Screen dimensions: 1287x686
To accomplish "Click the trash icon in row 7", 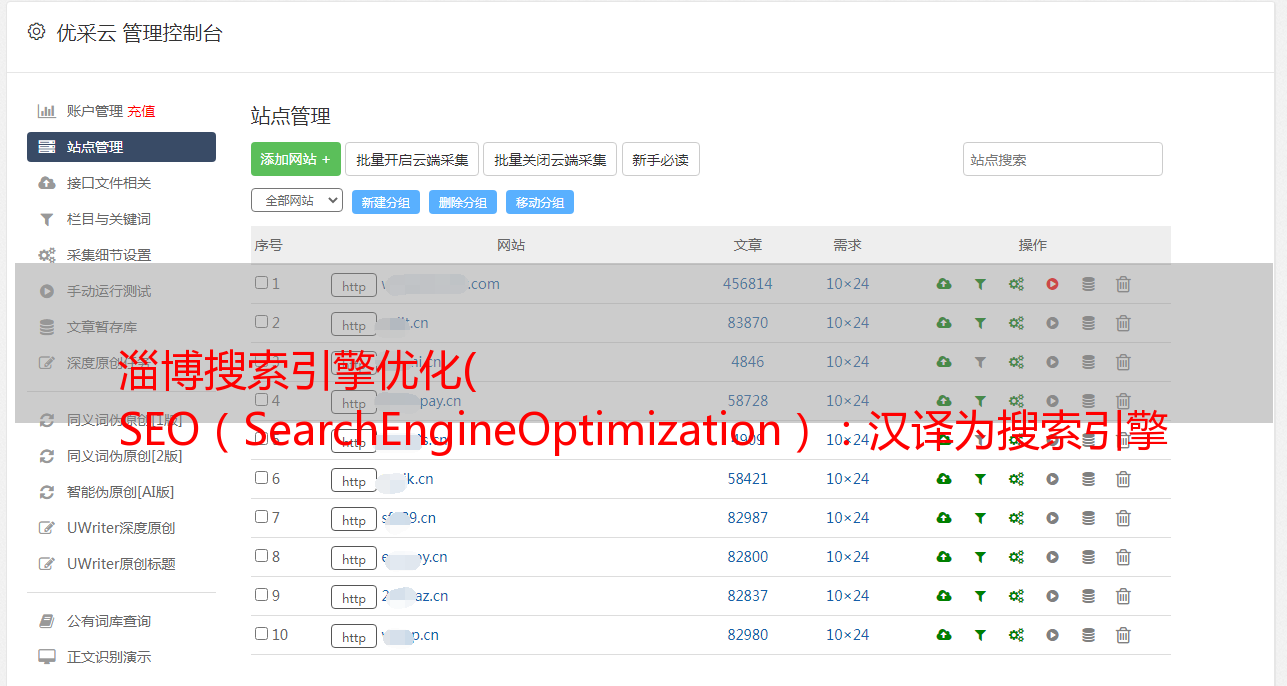I will point(1123,518).
